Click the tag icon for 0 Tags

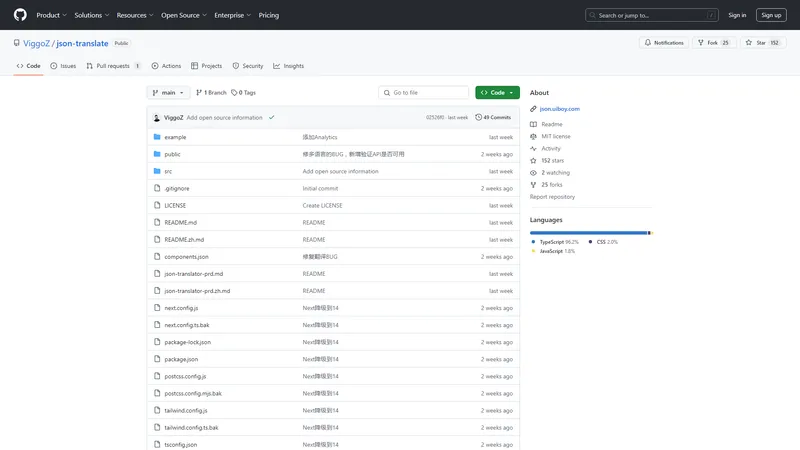[234, 92]
